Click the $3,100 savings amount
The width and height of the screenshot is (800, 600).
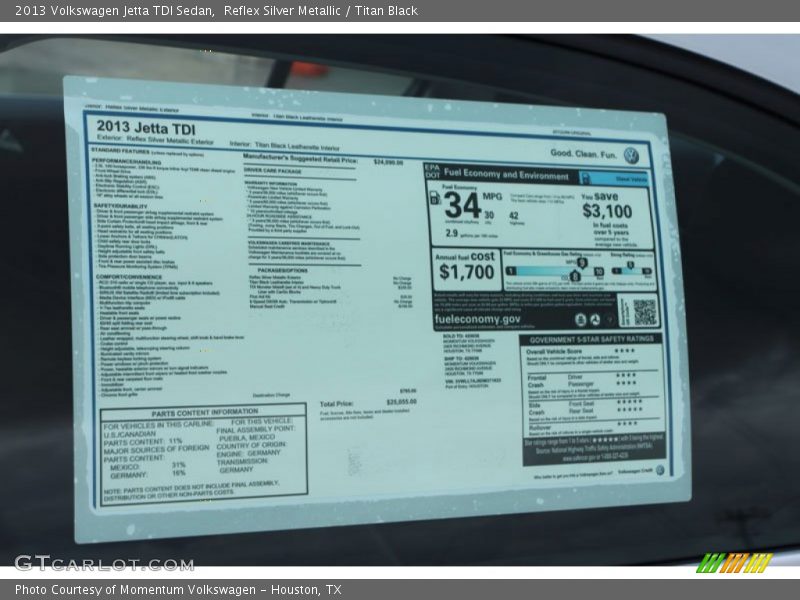click(607, 211)
